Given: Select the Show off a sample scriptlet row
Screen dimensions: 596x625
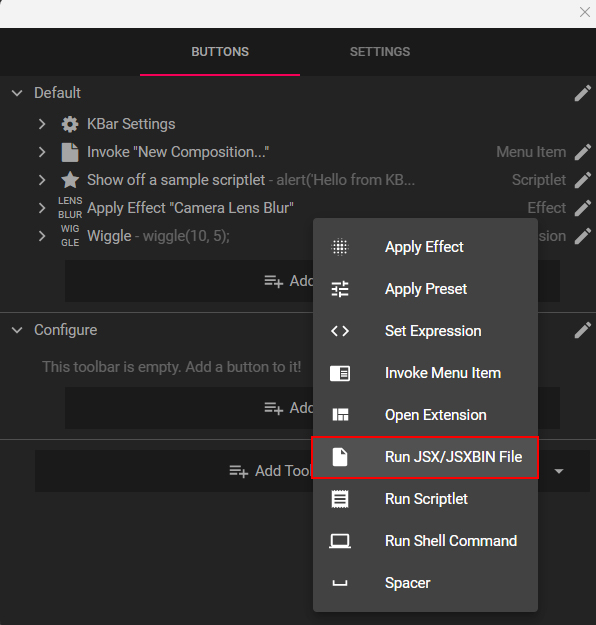Looking at the screenshot, I should [x=298, y=180].
